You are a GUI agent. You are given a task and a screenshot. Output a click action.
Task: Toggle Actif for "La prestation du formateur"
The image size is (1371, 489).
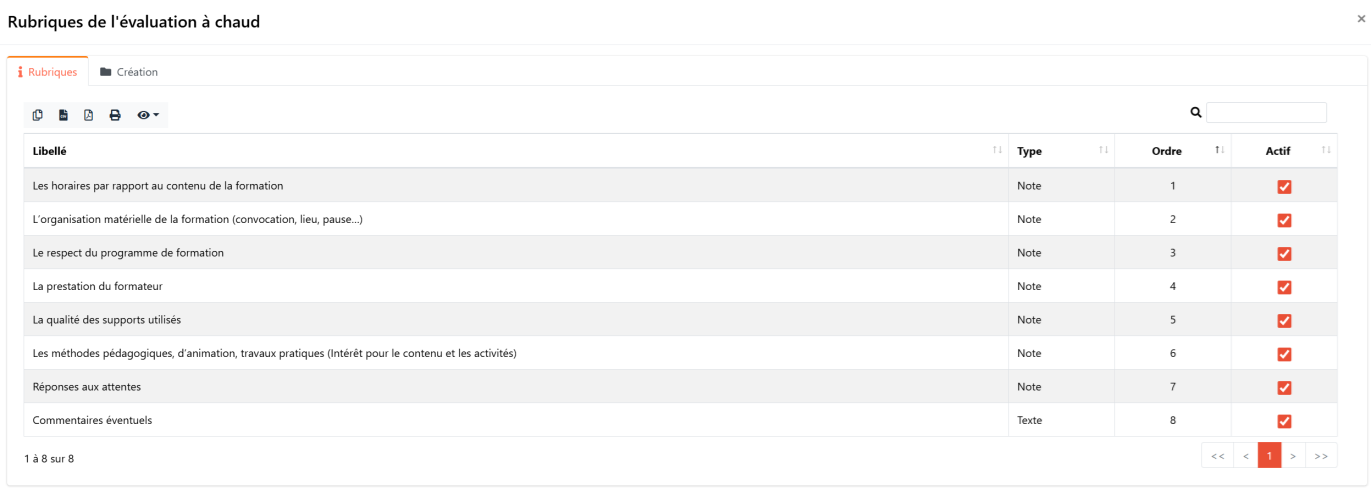[x=1284, y=287]
